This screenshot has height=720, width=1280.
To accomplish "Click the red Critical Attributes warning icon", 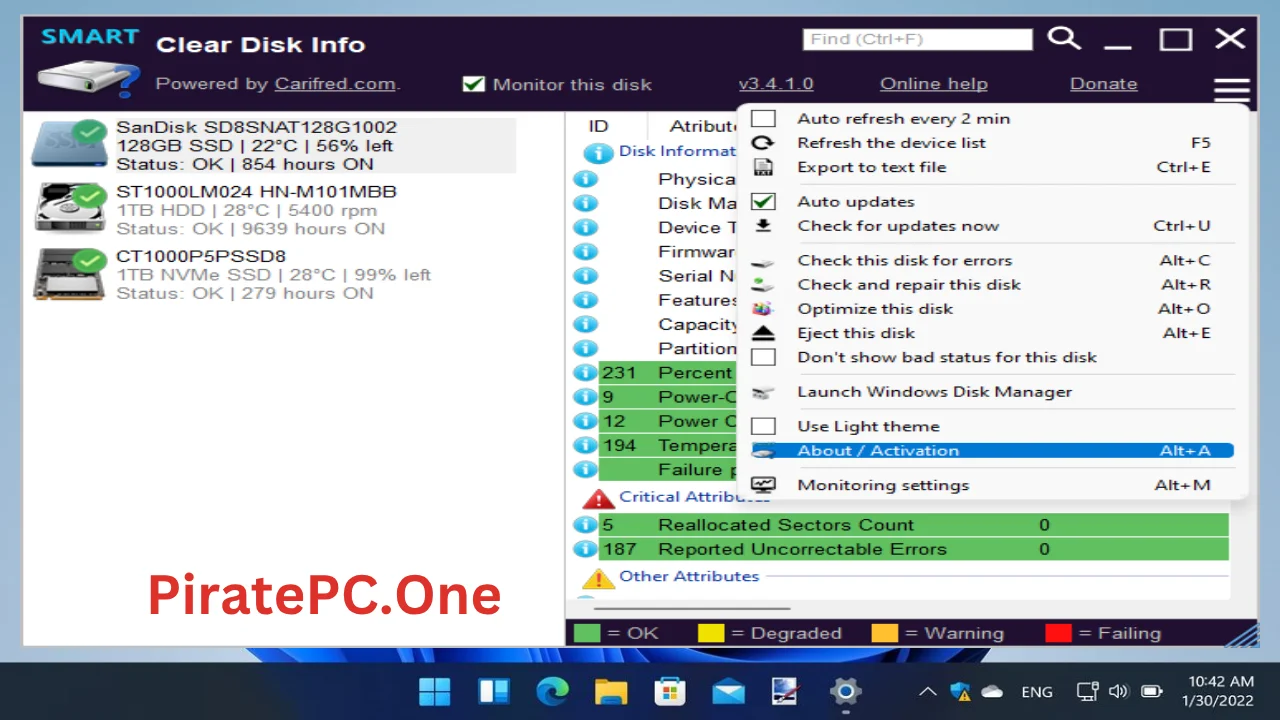I will pyautogui.click(x=598, y=498).
